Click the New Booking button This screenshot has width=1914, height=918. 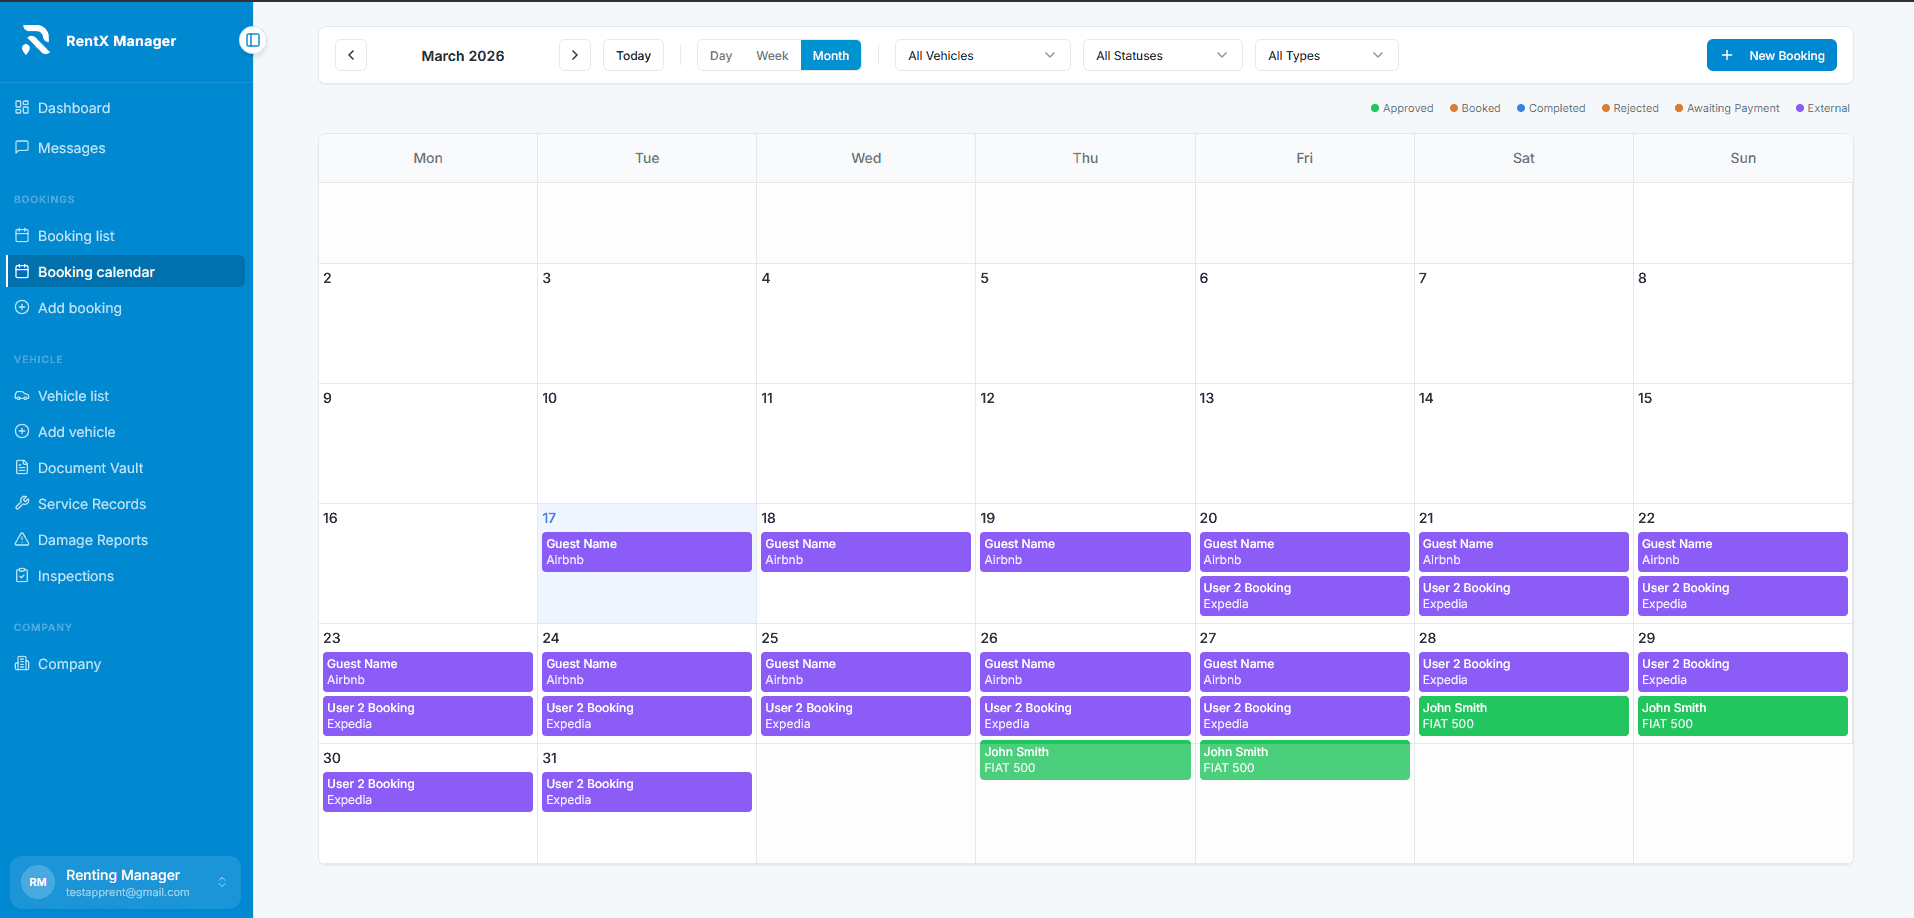tap(1770, 55)
